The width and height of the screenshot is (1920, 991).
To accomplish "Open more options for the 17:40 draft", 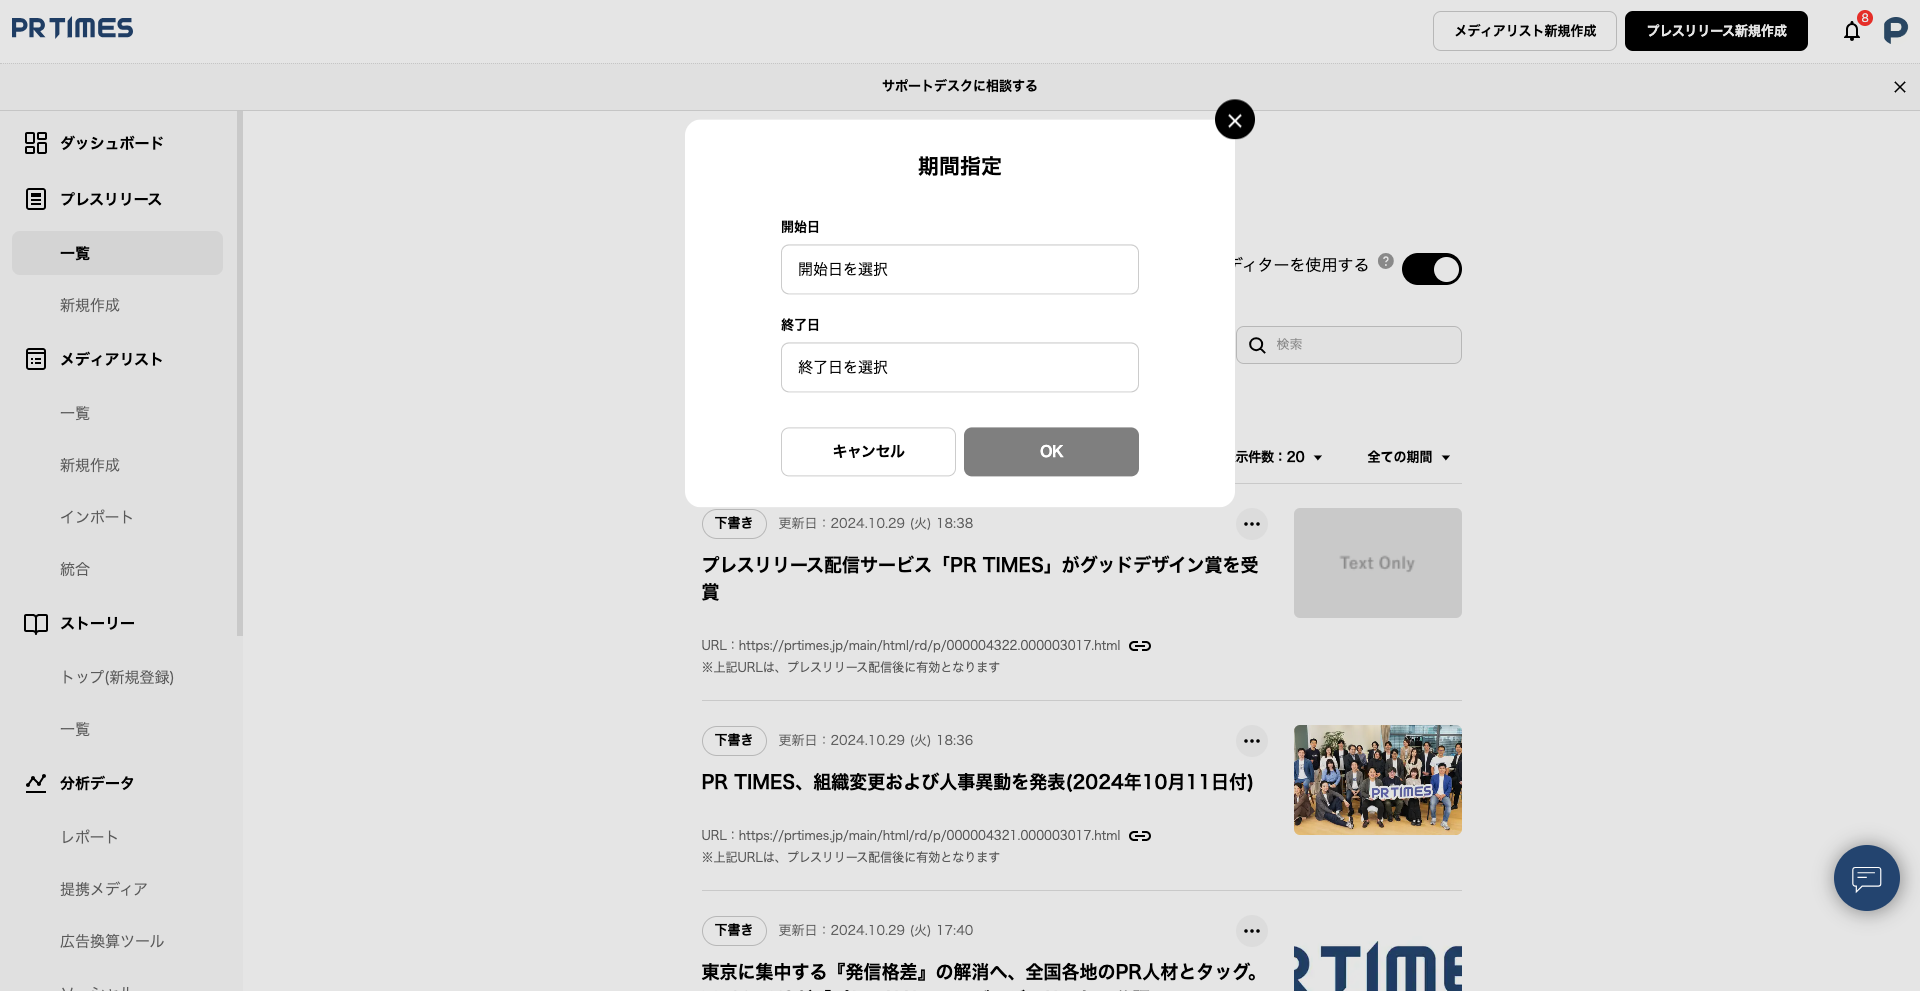I will (x=1252, y=931).
